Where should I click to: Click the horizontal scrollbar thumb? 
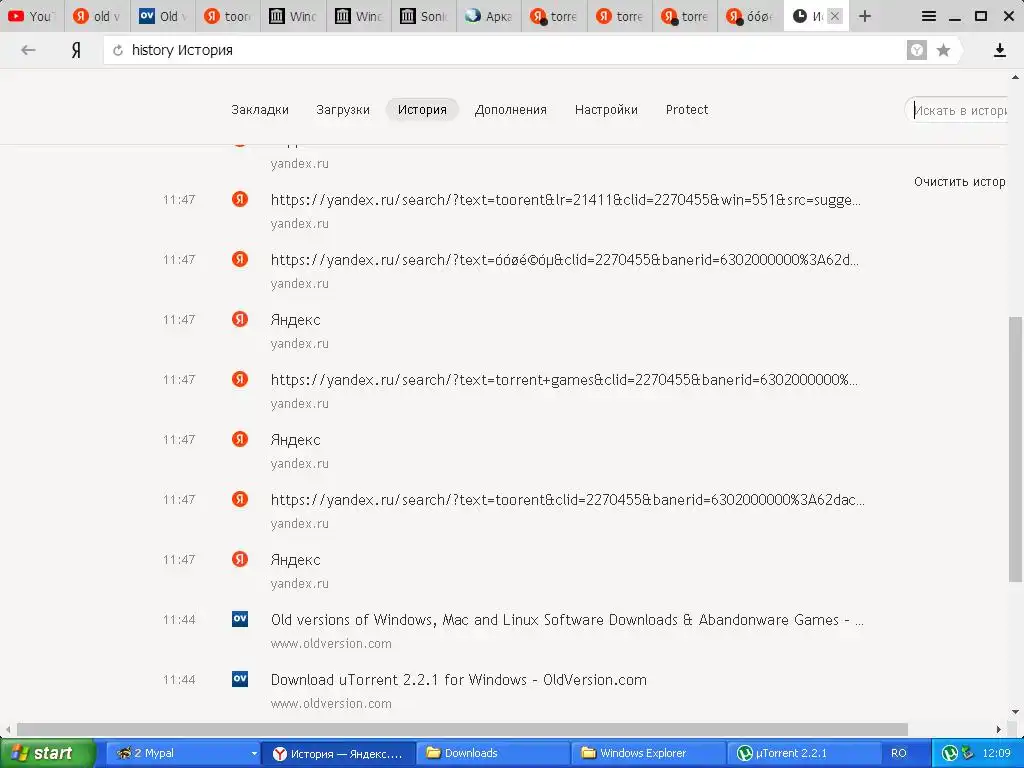pos(462,729)
